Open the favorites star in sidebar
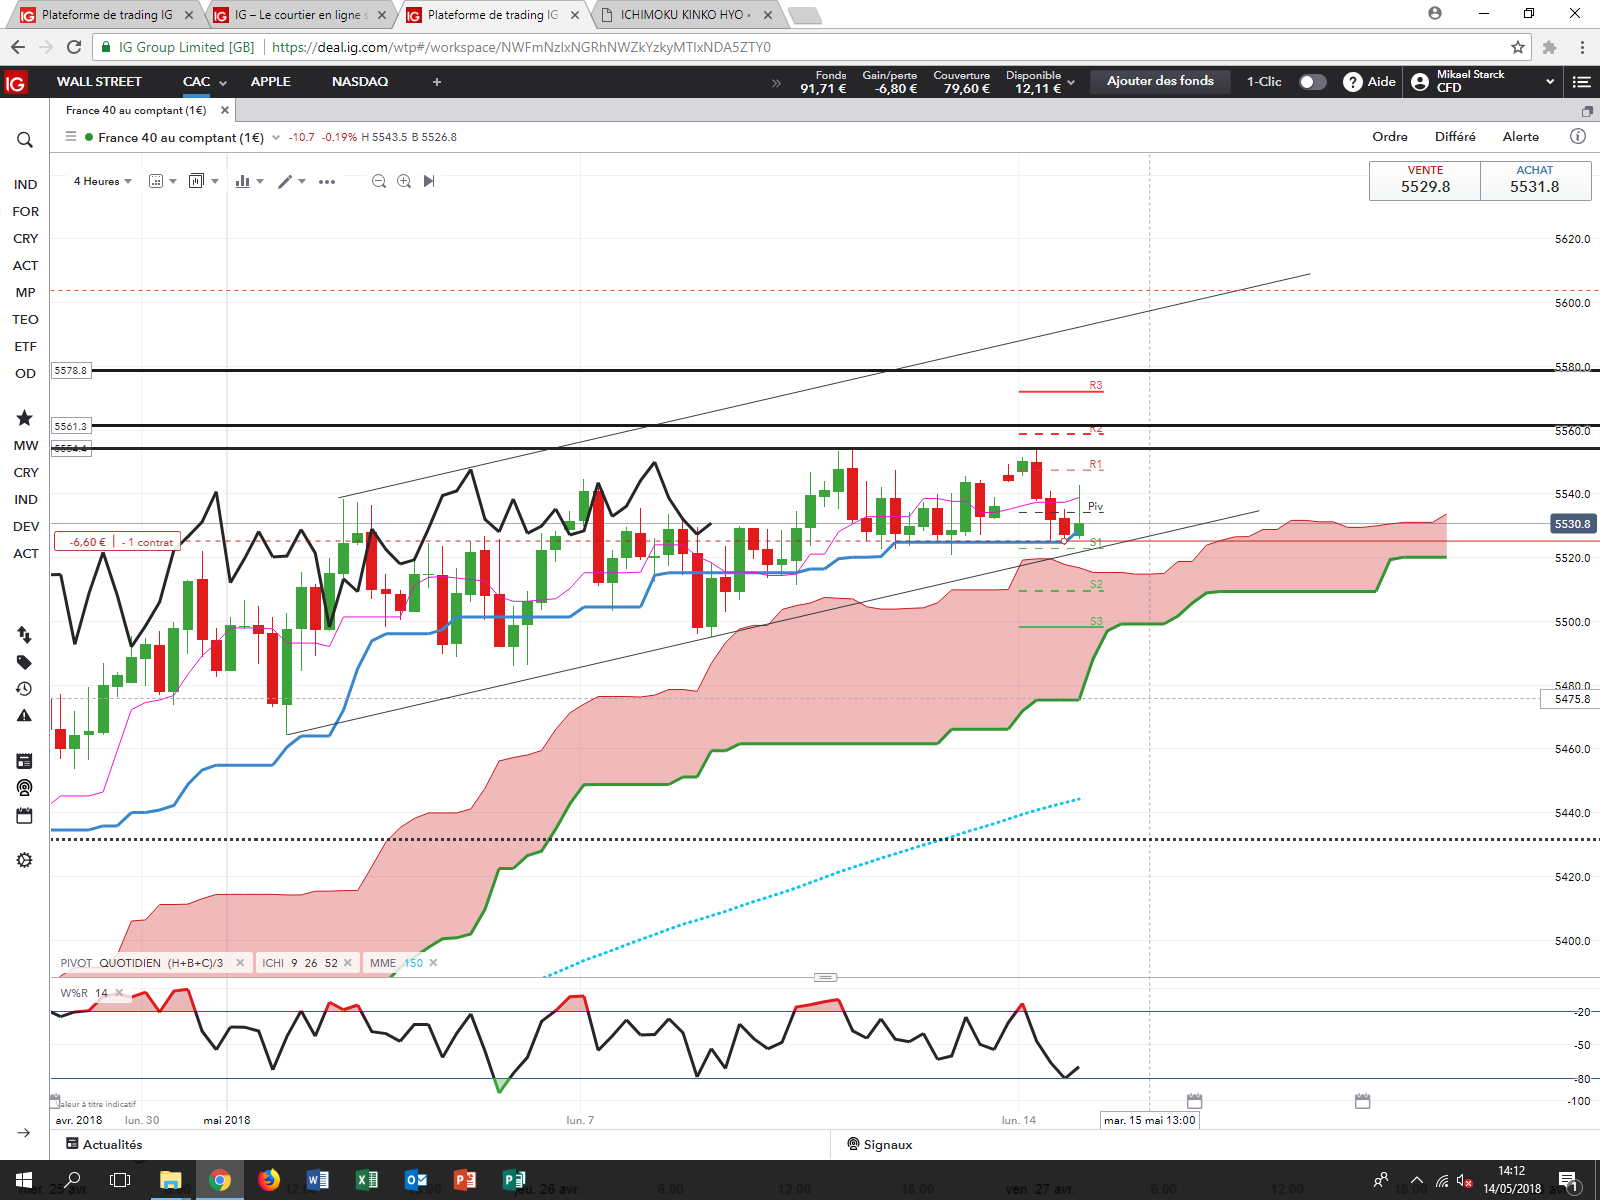 click(25, 418)
